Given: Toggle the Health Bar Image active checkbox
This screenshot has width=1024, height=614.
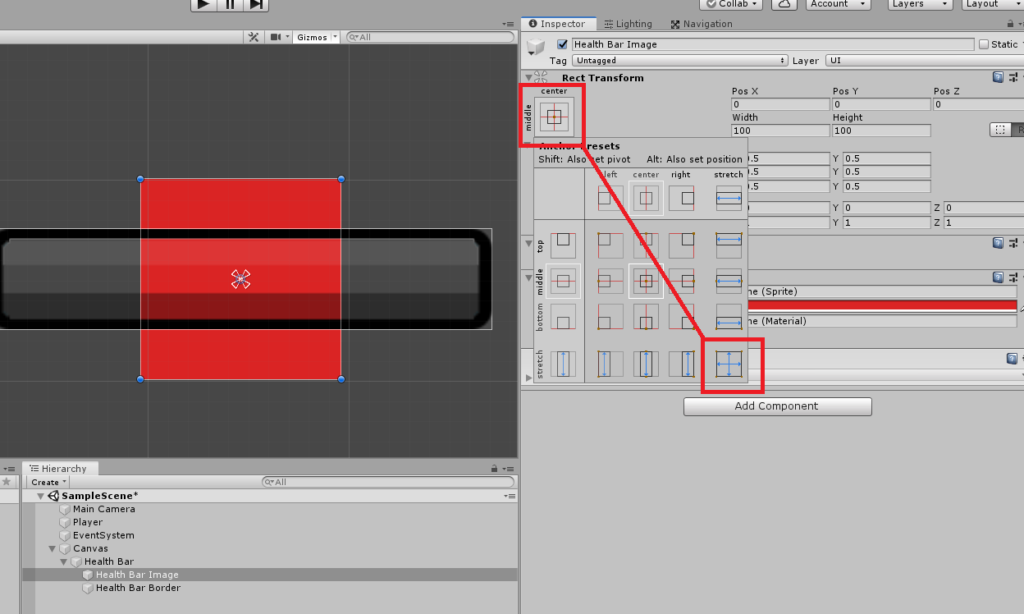Looking at the screenshot, I should [x=562, y=44].
